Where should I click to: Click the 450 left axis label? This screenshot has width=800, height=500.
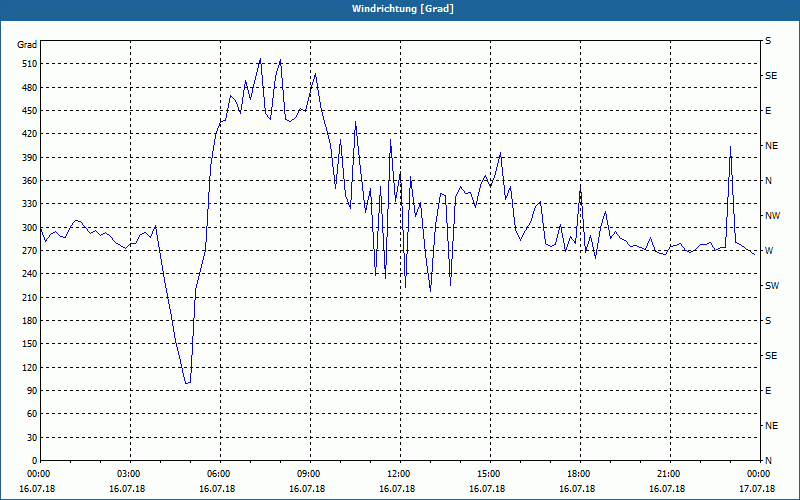(29, 111)
